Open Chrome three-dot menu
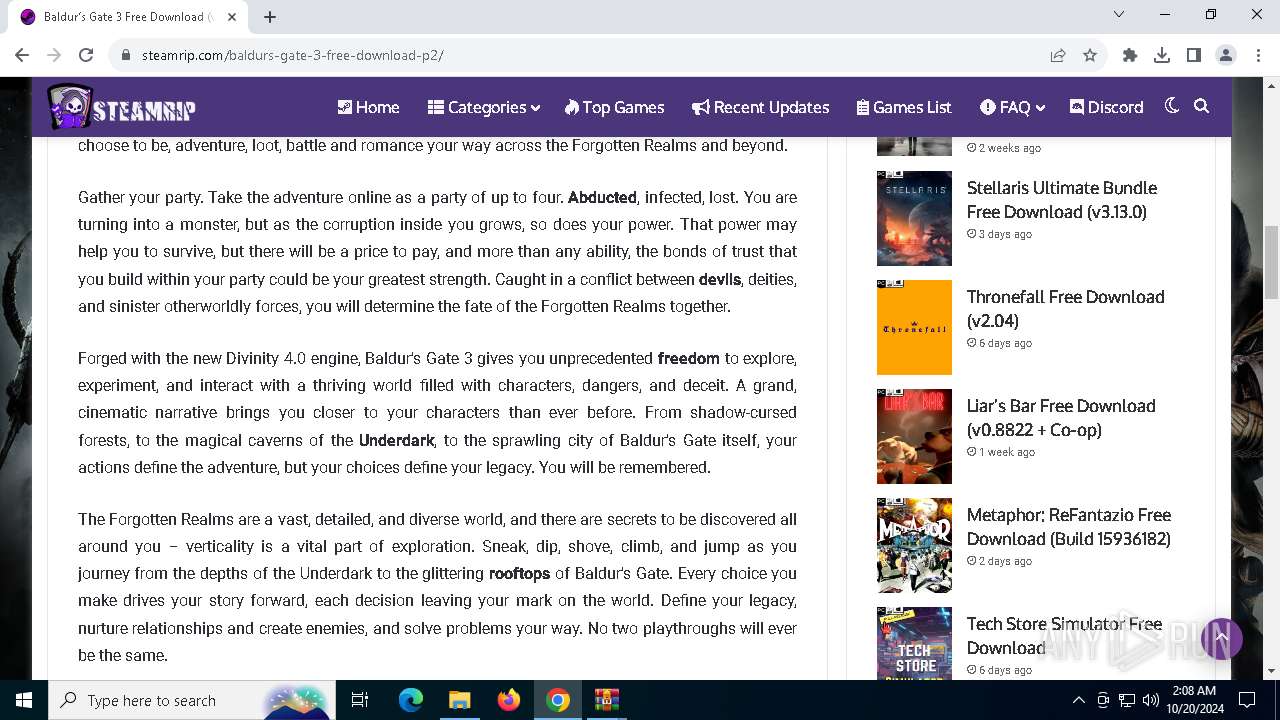1280x720 pixels. click(1258, 55)
